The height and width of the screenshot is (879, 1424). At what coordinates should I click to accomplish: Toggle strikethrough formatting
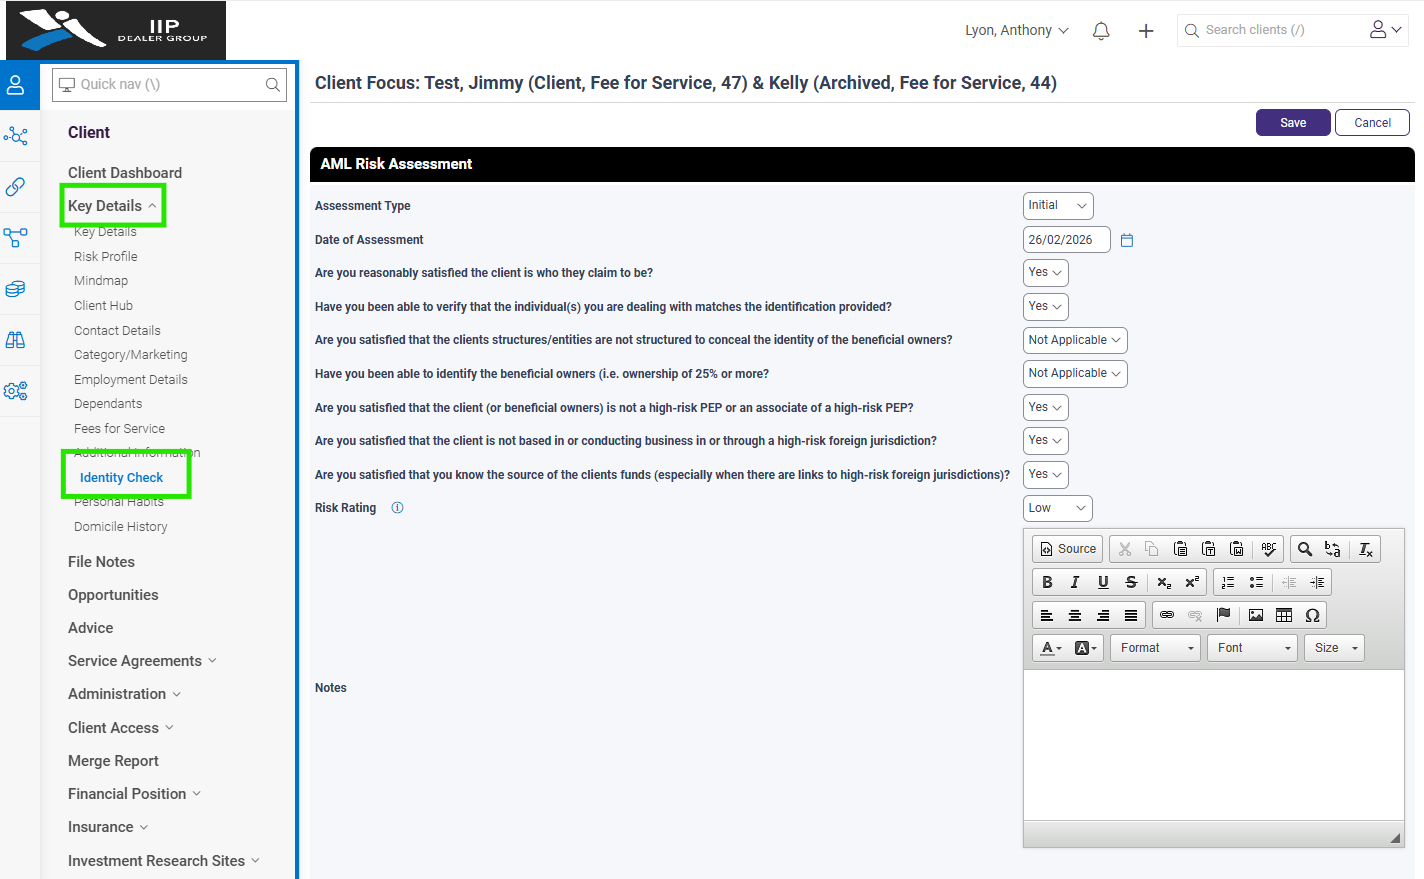1131,582
